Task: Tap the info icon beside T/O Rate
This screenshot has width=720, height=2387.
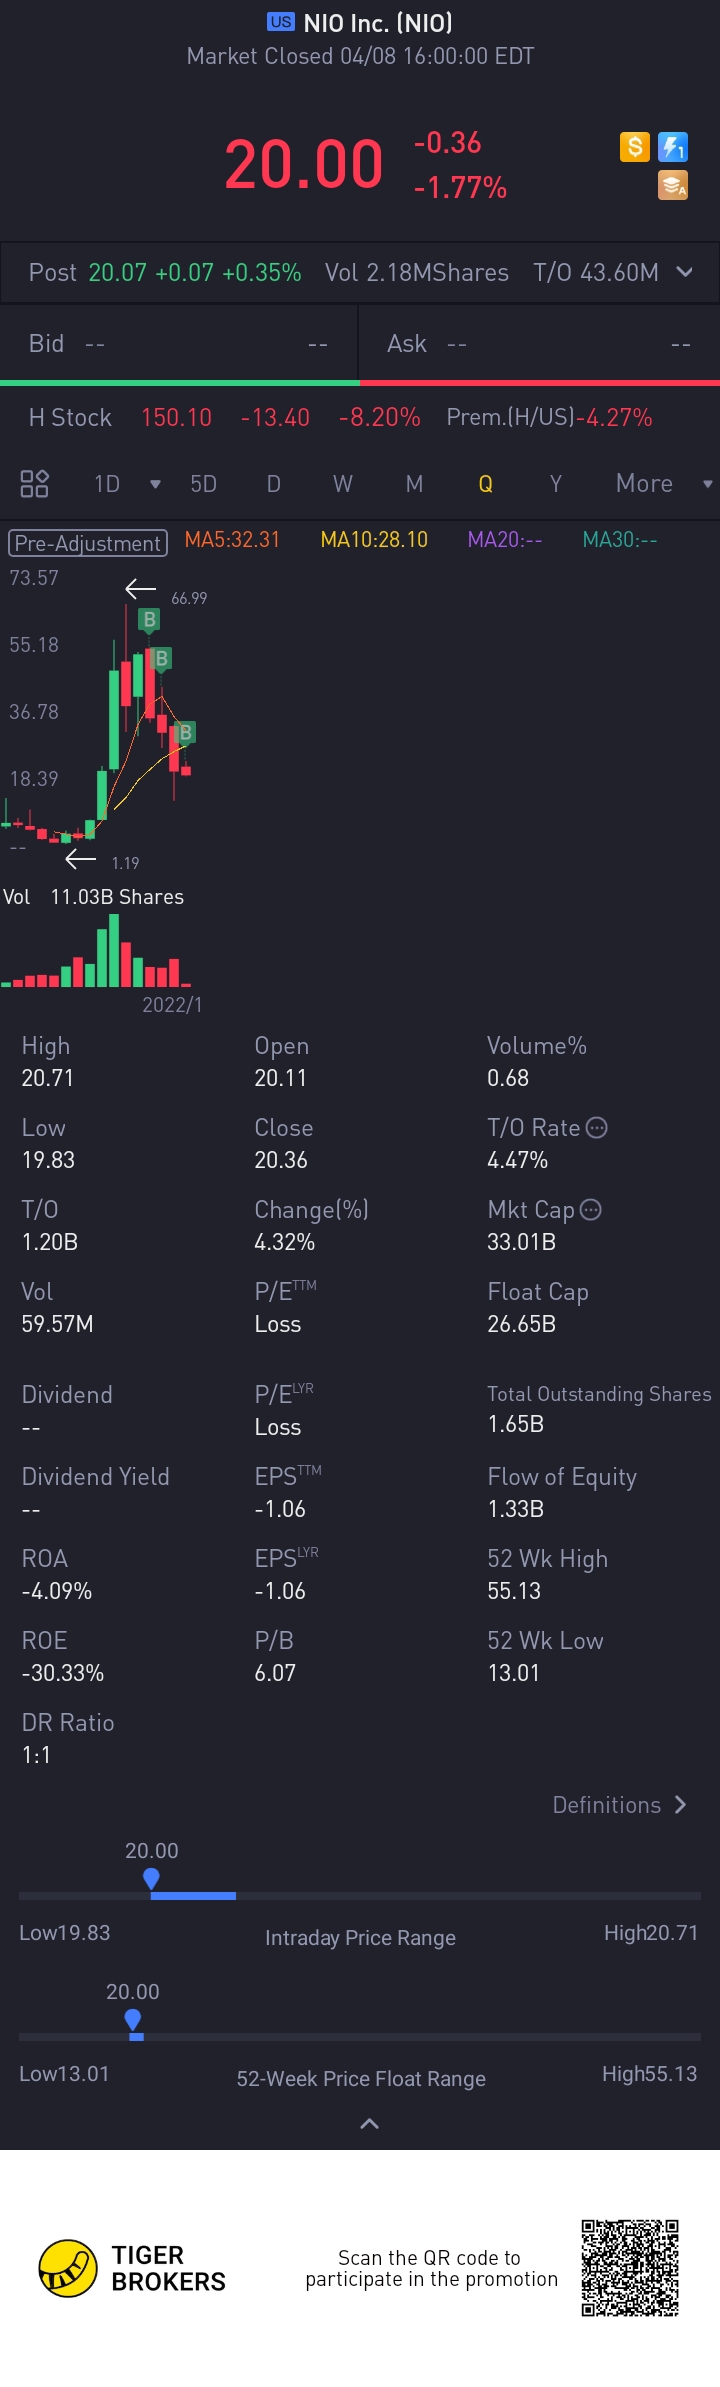Action: point(597,1128)
